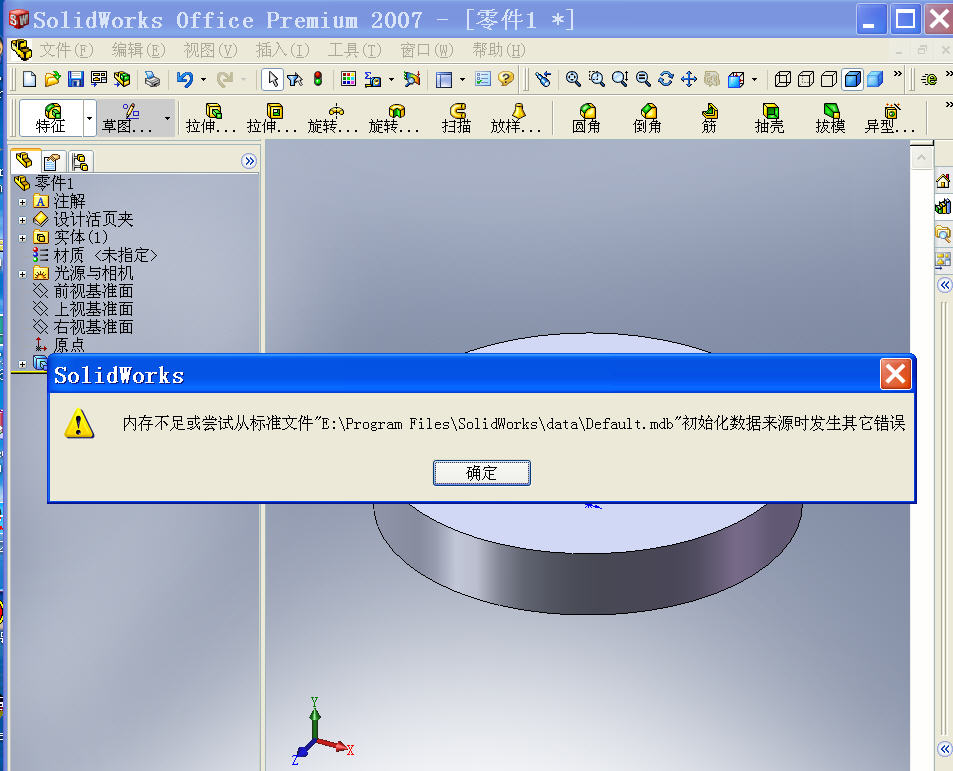The height and width of the screenshot is (771, 953).
Task: Click the Pan four-arrow icon
Action: coord(689,79)
